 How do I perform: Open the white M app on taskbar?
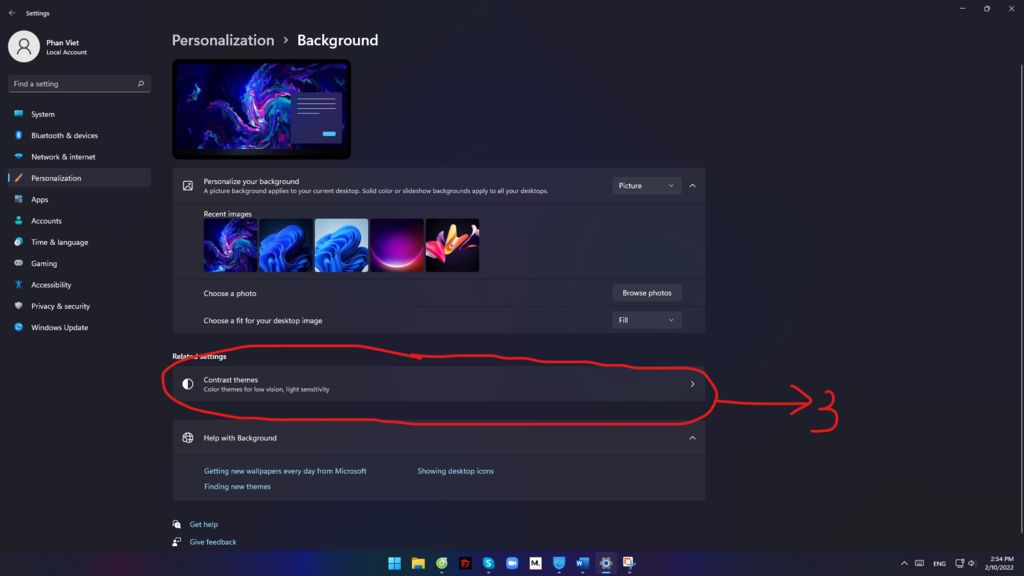pyautogui.click(x=536, y=563)
